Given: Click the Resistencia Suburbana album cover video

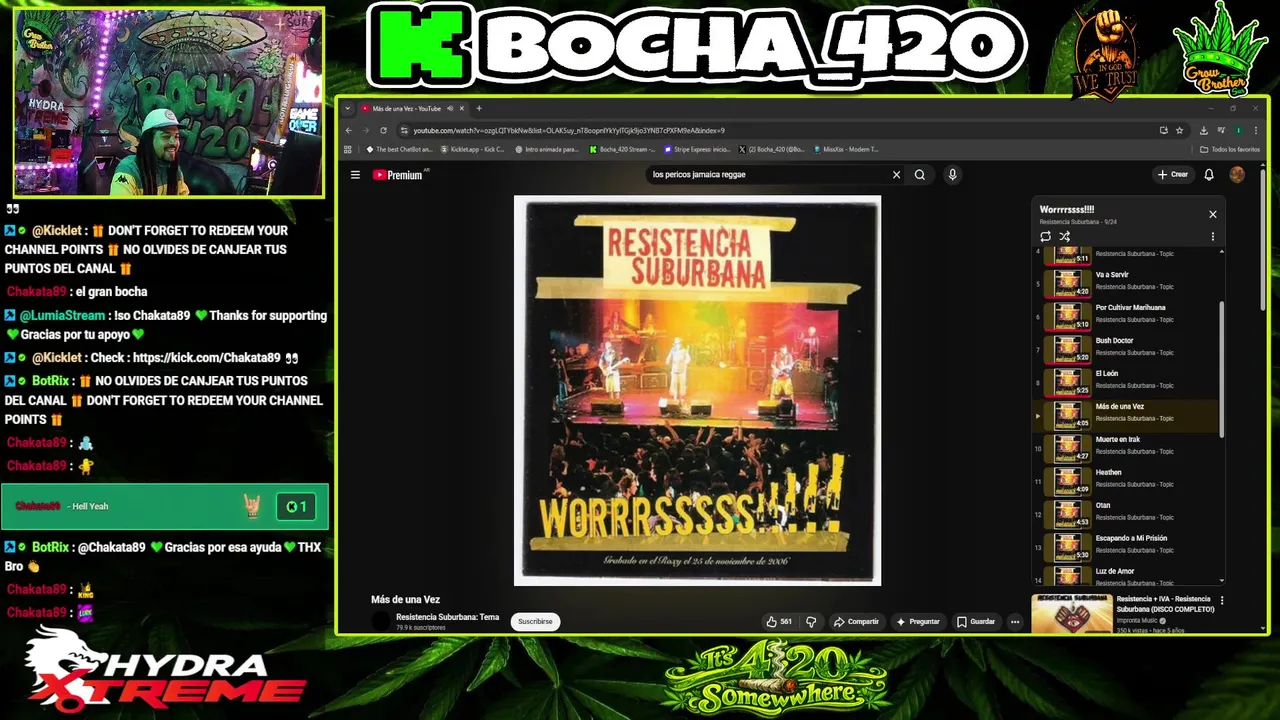Looking at the screenshot, I should pyautogui.click(x=697, y=390).
